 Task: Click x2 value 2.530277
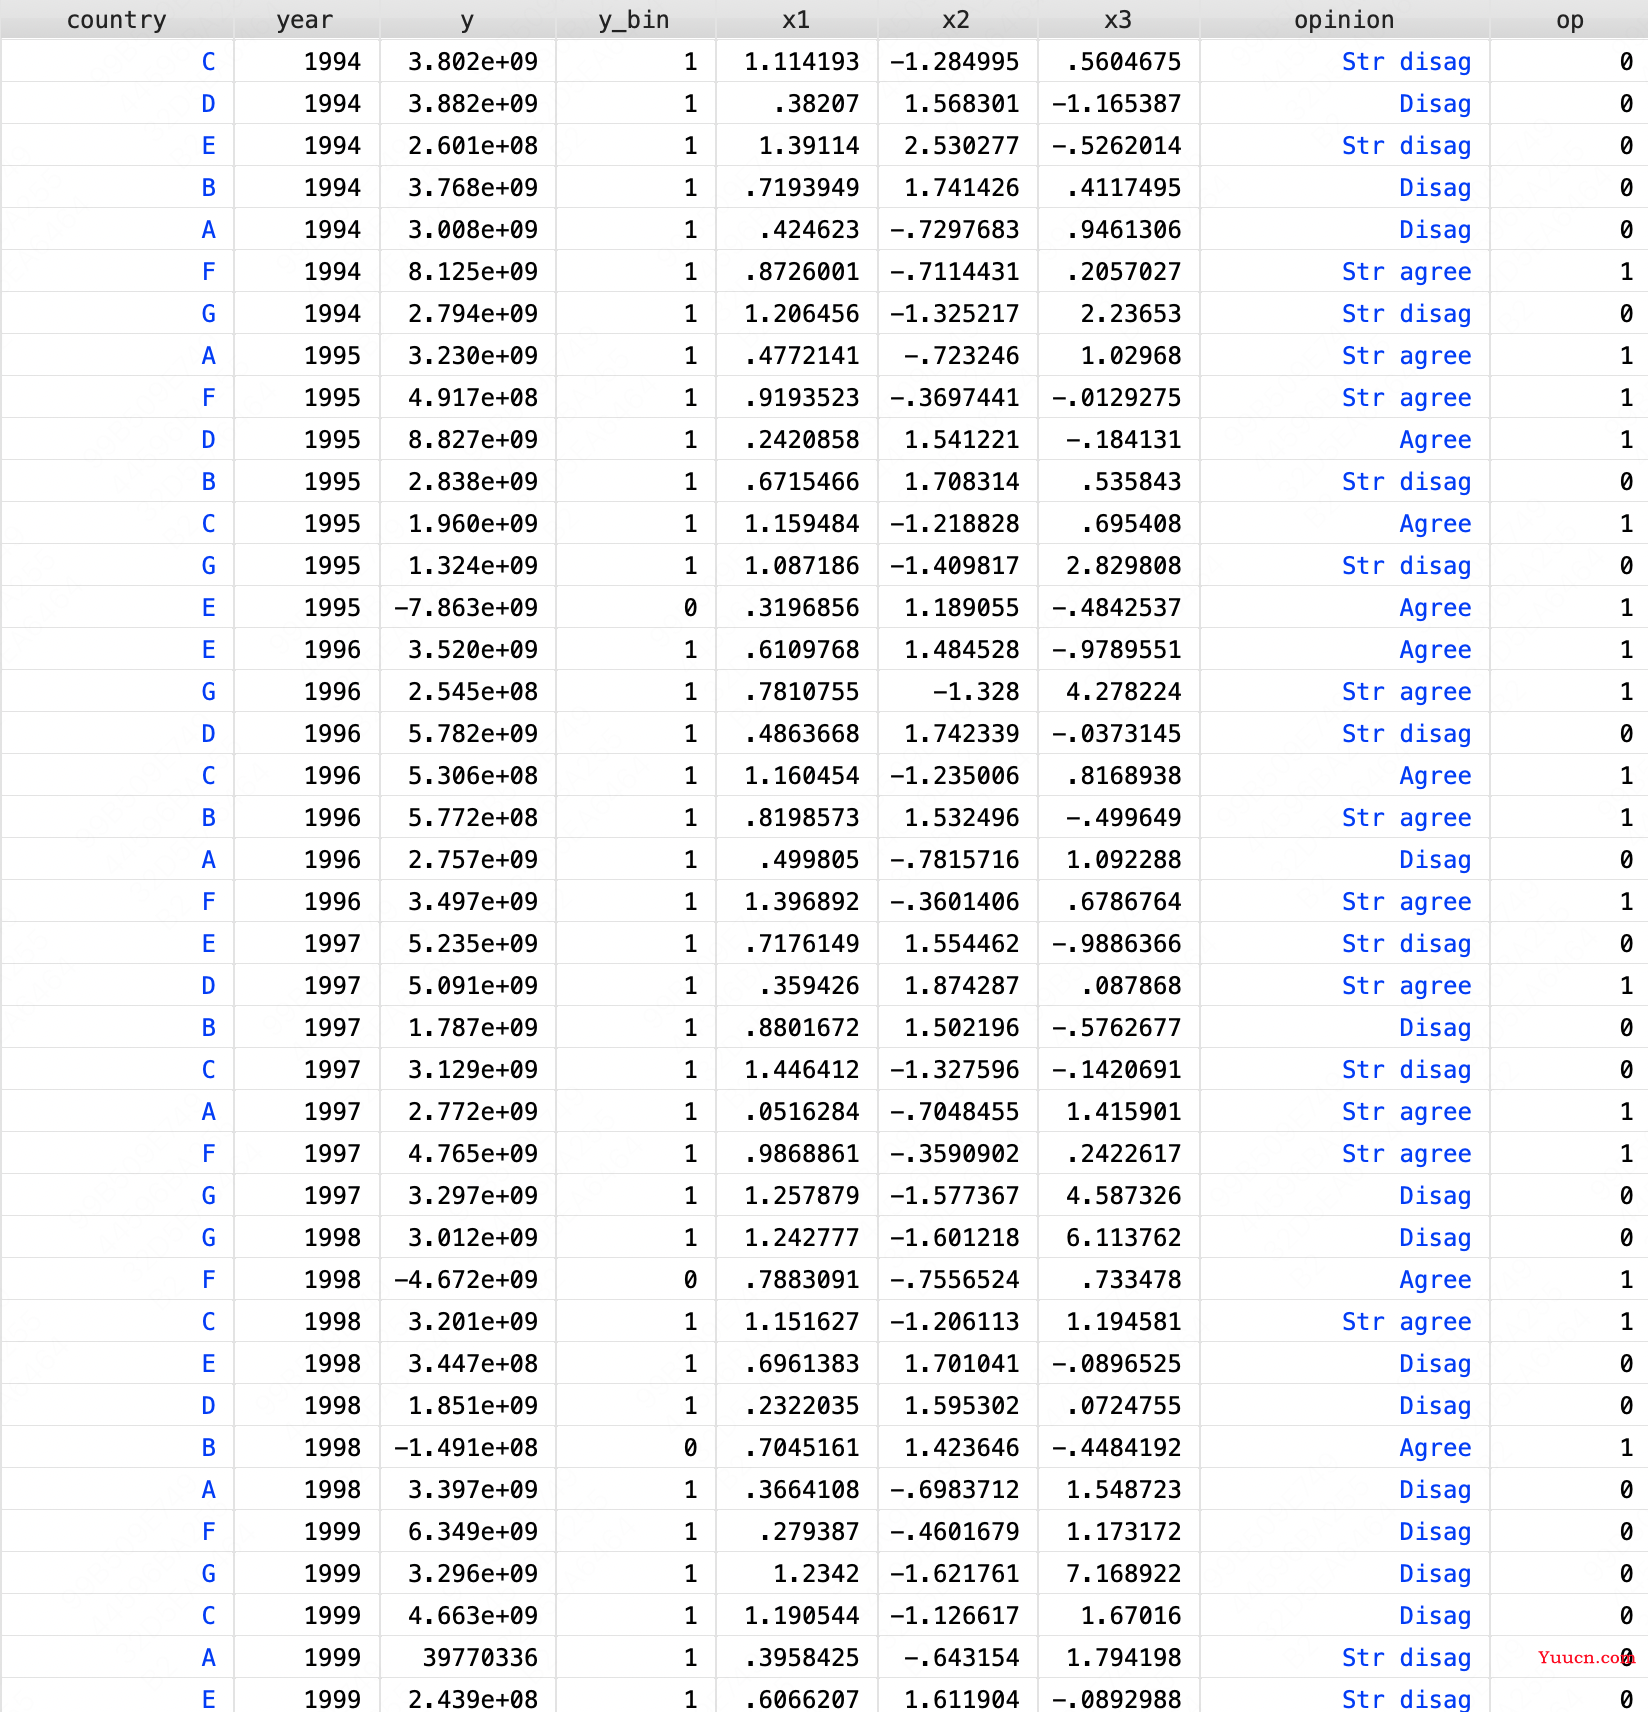(x=962, y=146)
